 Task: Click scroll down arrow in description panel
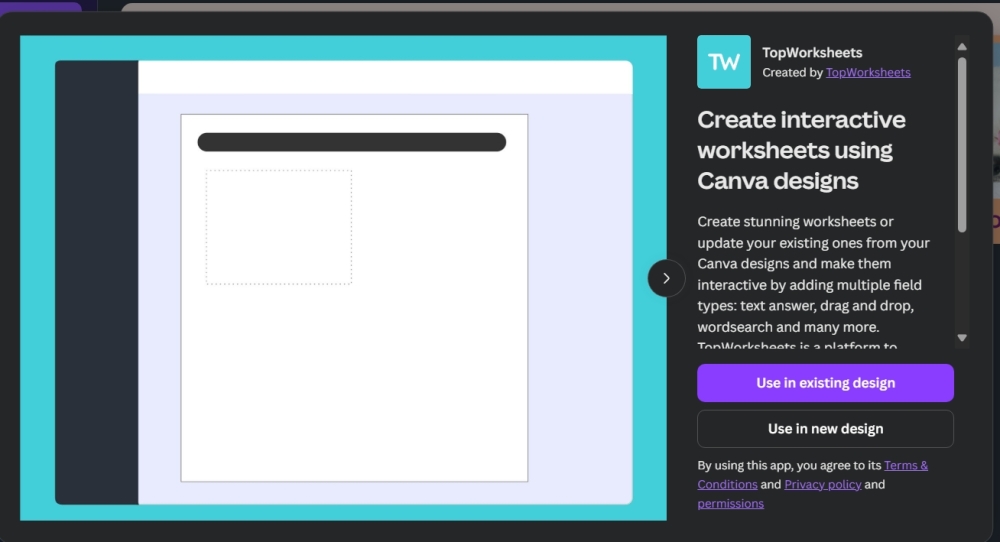point(962,338)
